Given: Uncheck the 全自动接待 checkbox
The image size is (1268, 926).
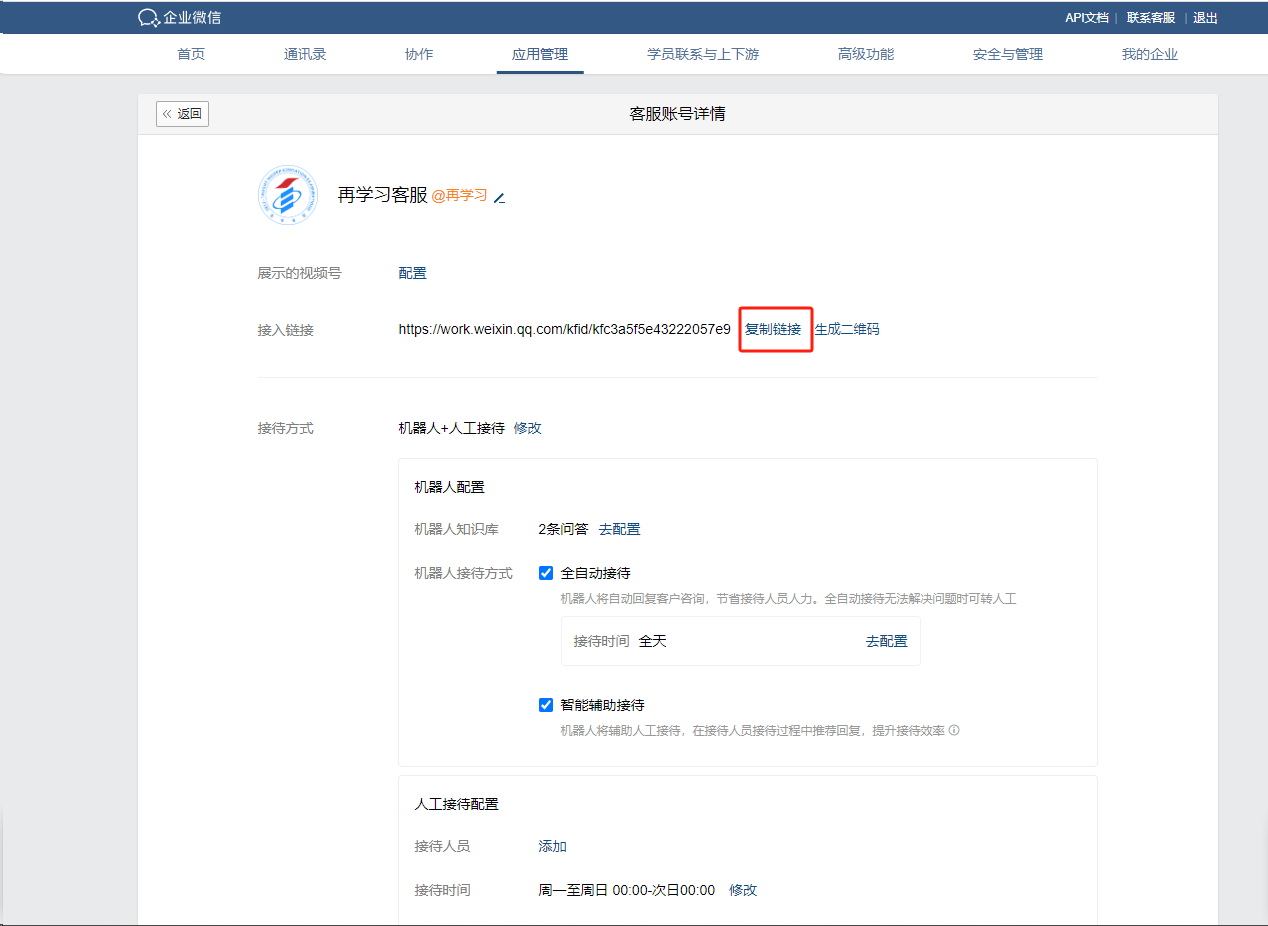Looking at the screenshot, I should (x=546, y=573).
